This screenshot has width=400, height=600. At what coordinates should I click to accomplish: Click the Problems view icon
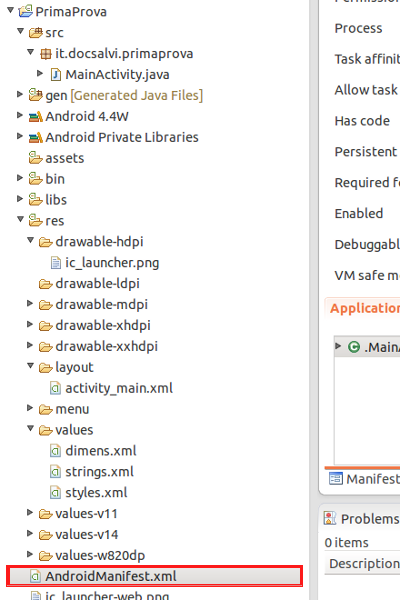click(x=330, y=518)
